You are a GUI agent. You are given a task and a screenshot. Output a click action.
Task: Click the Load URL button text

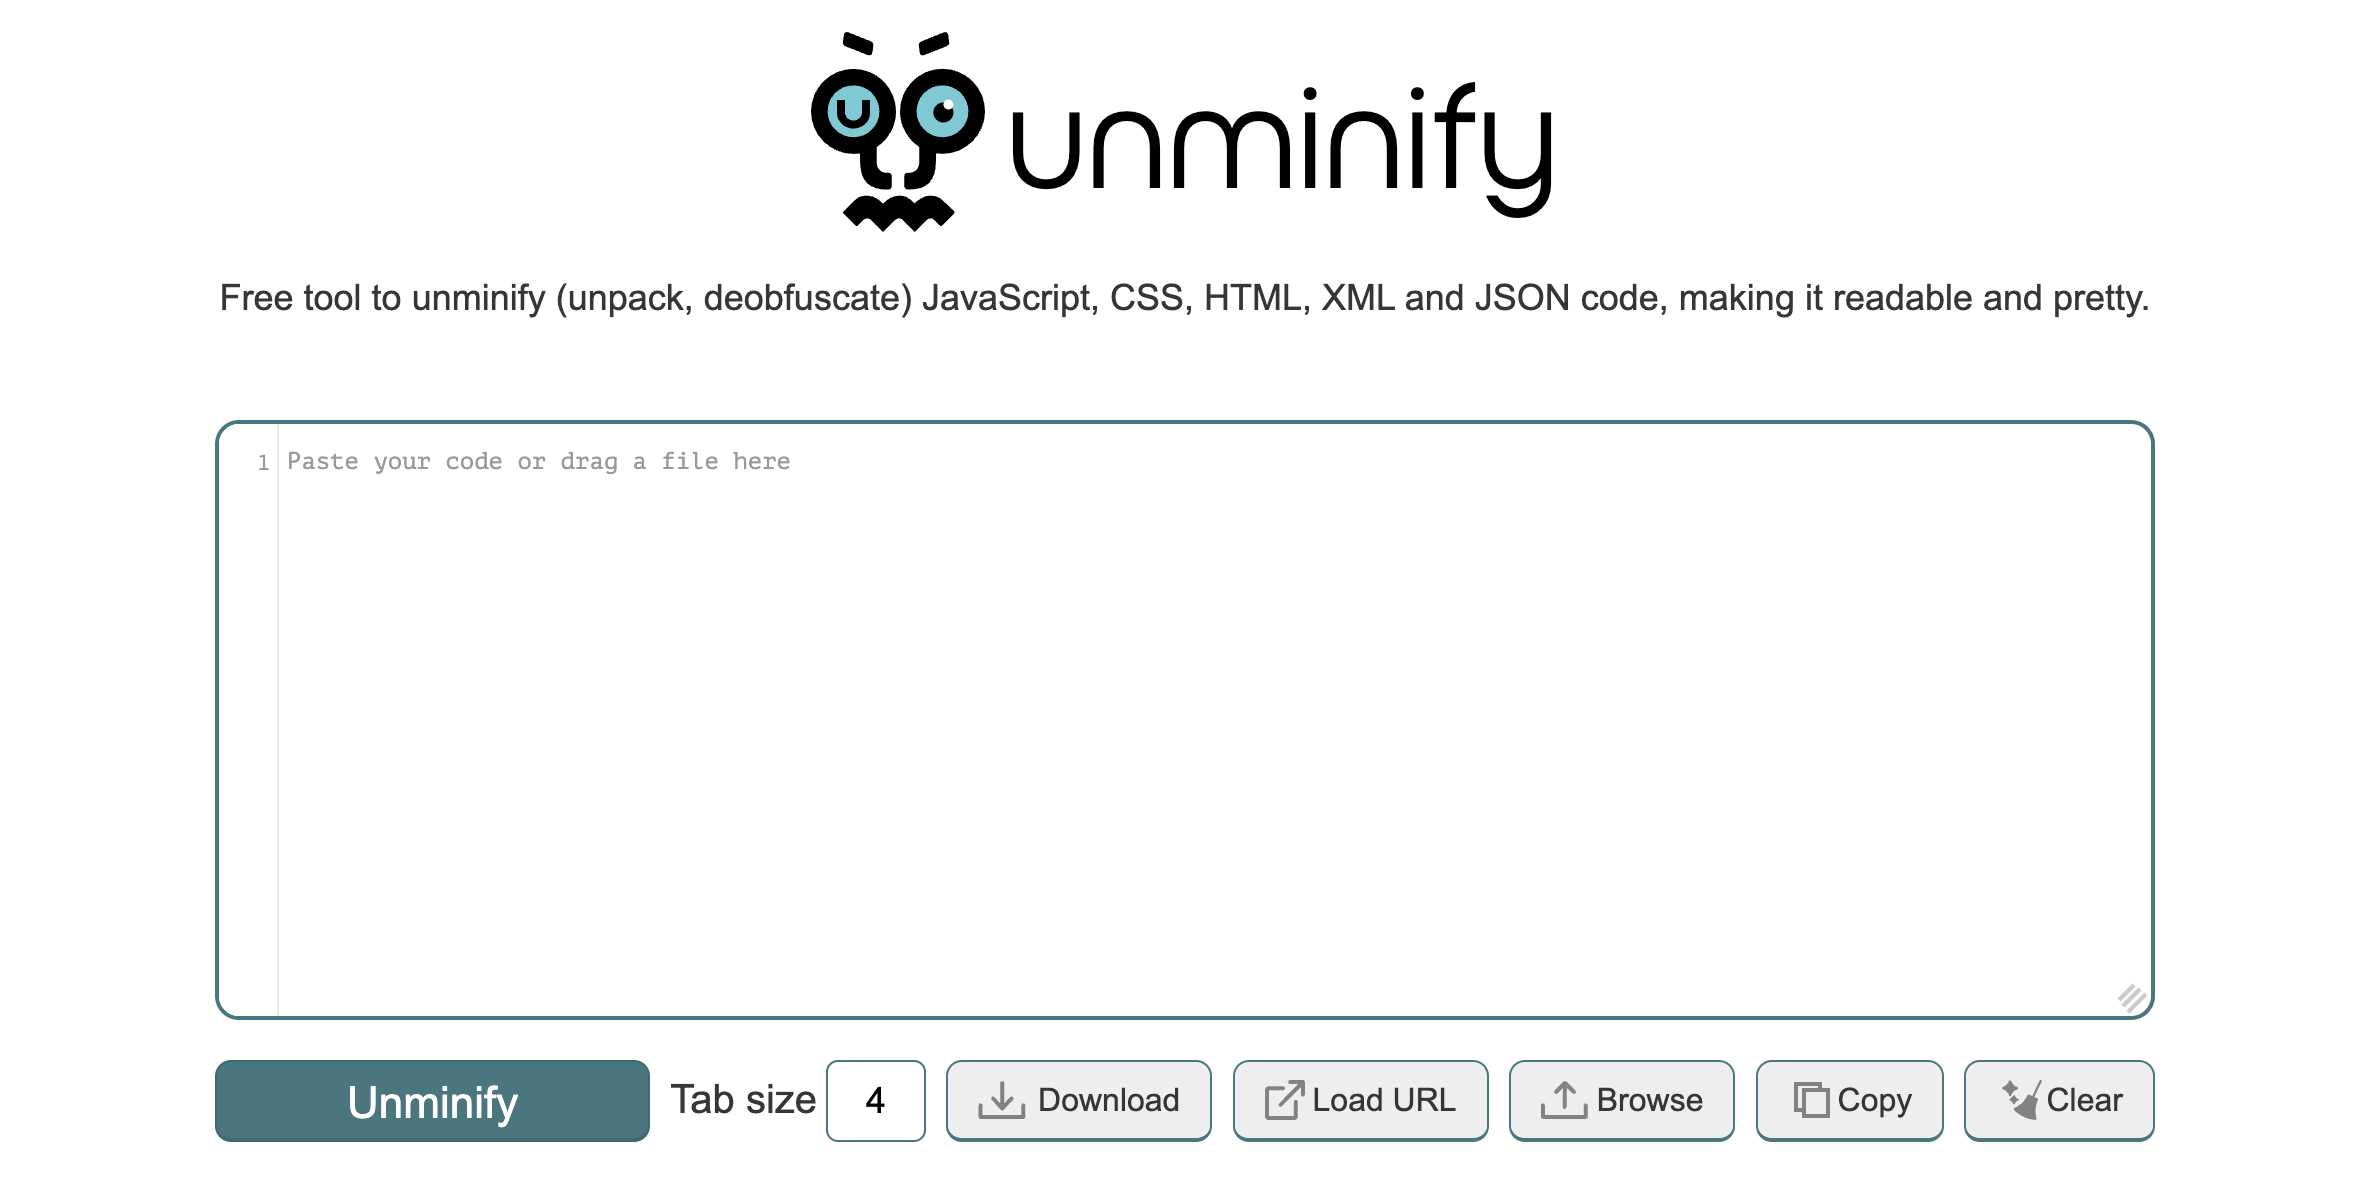click(x=1383, y=1100)
